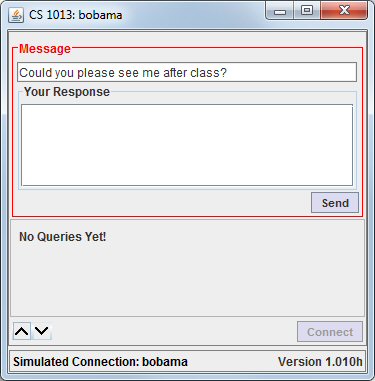Click the down arrow query navigation button

click(x=42, y=331)
